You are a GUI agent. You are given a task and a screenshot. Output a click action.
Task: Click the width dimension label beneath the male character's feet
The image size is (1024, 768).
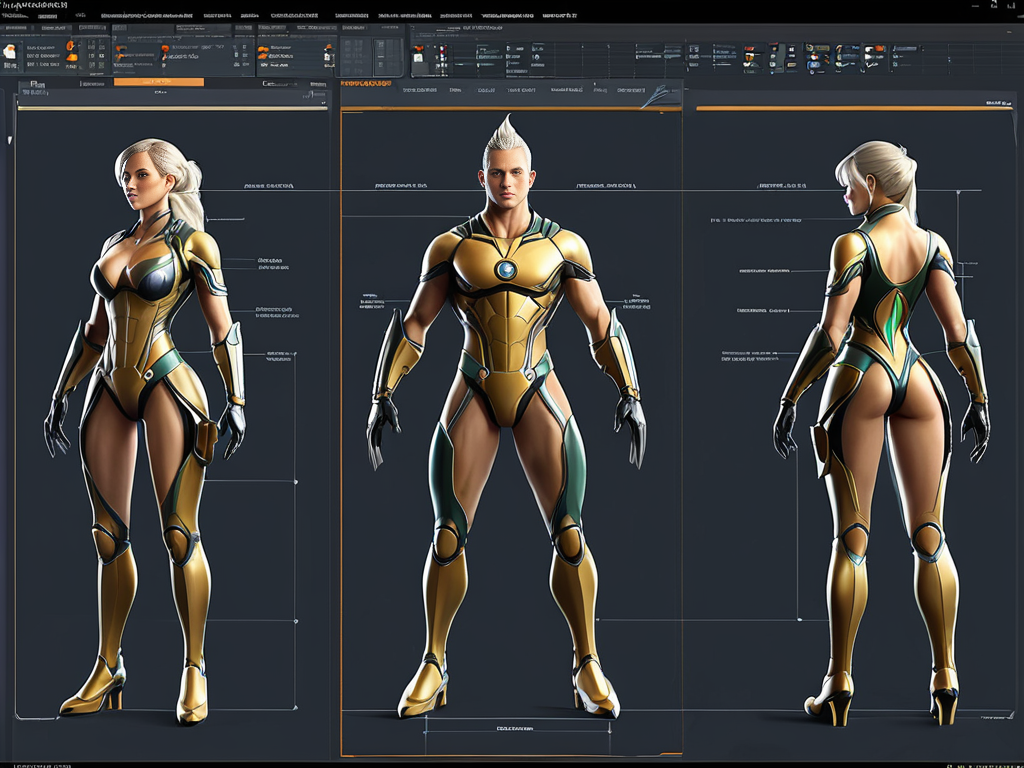(516, 730)
